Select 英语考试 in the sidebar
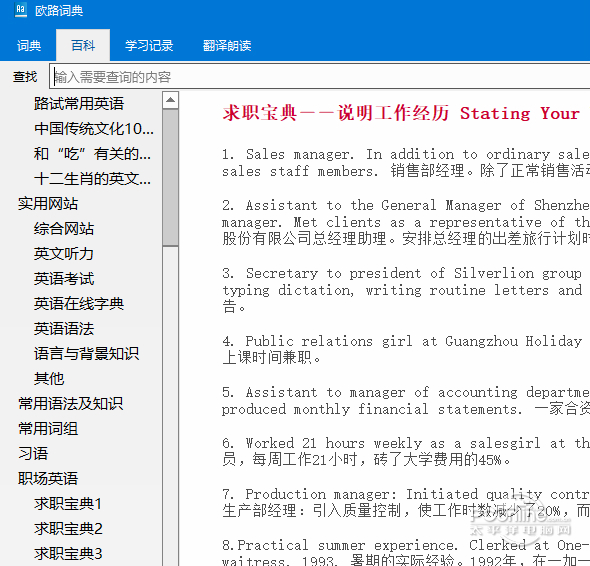The image size is (590, 566). (x=64, y=278)
